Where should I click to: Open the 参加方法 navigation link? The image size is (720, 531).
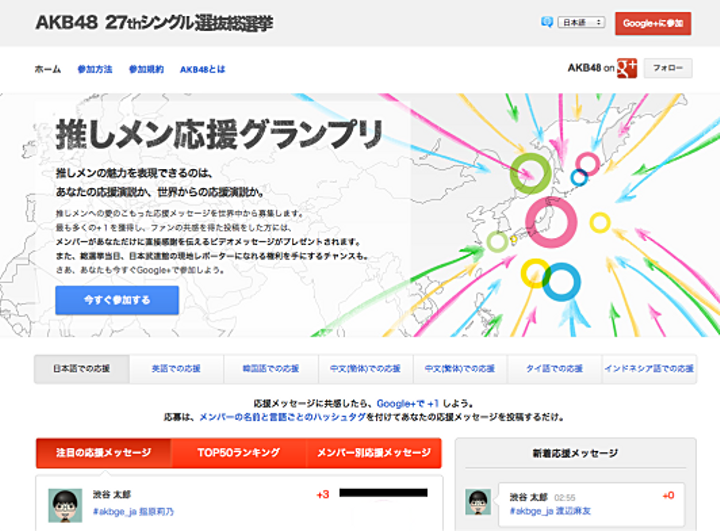click(x=95, y=69)
